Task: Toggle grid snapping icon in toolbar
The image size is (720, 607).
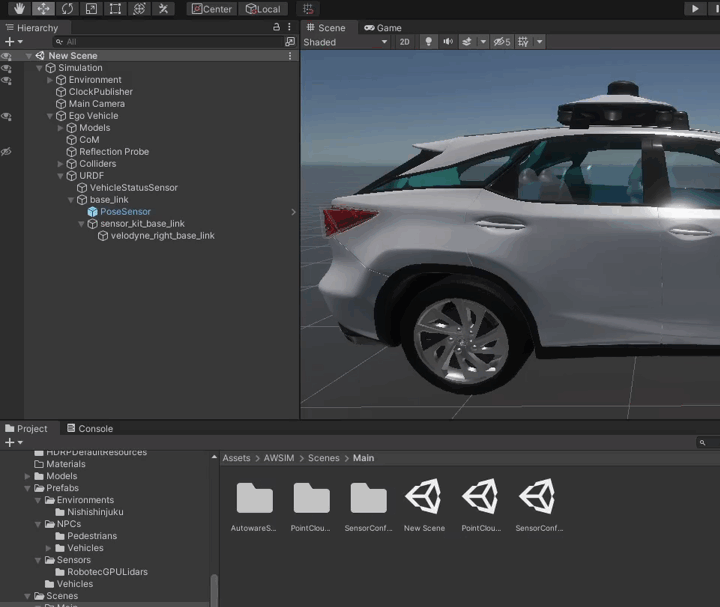Action: (308, 9)
